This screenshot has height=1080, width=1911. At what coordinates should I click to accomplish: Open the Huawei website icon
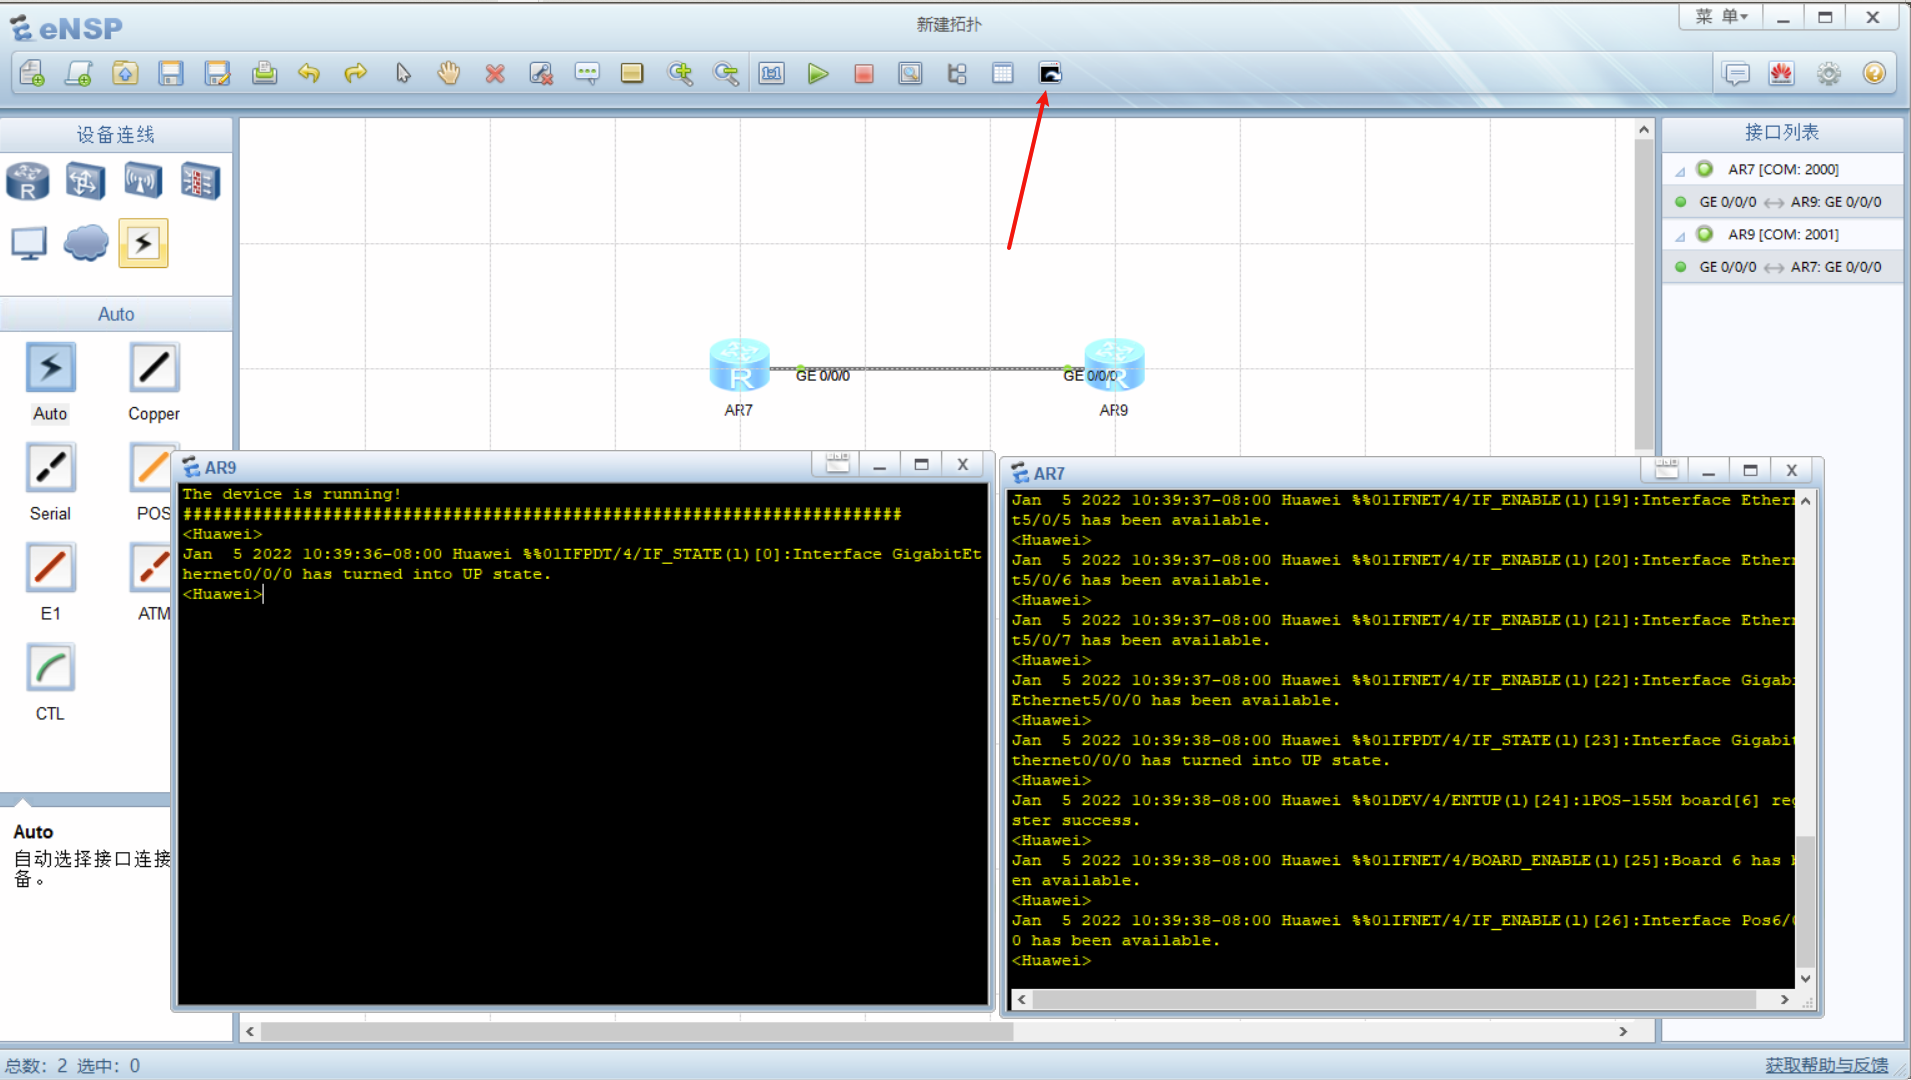1782,73
